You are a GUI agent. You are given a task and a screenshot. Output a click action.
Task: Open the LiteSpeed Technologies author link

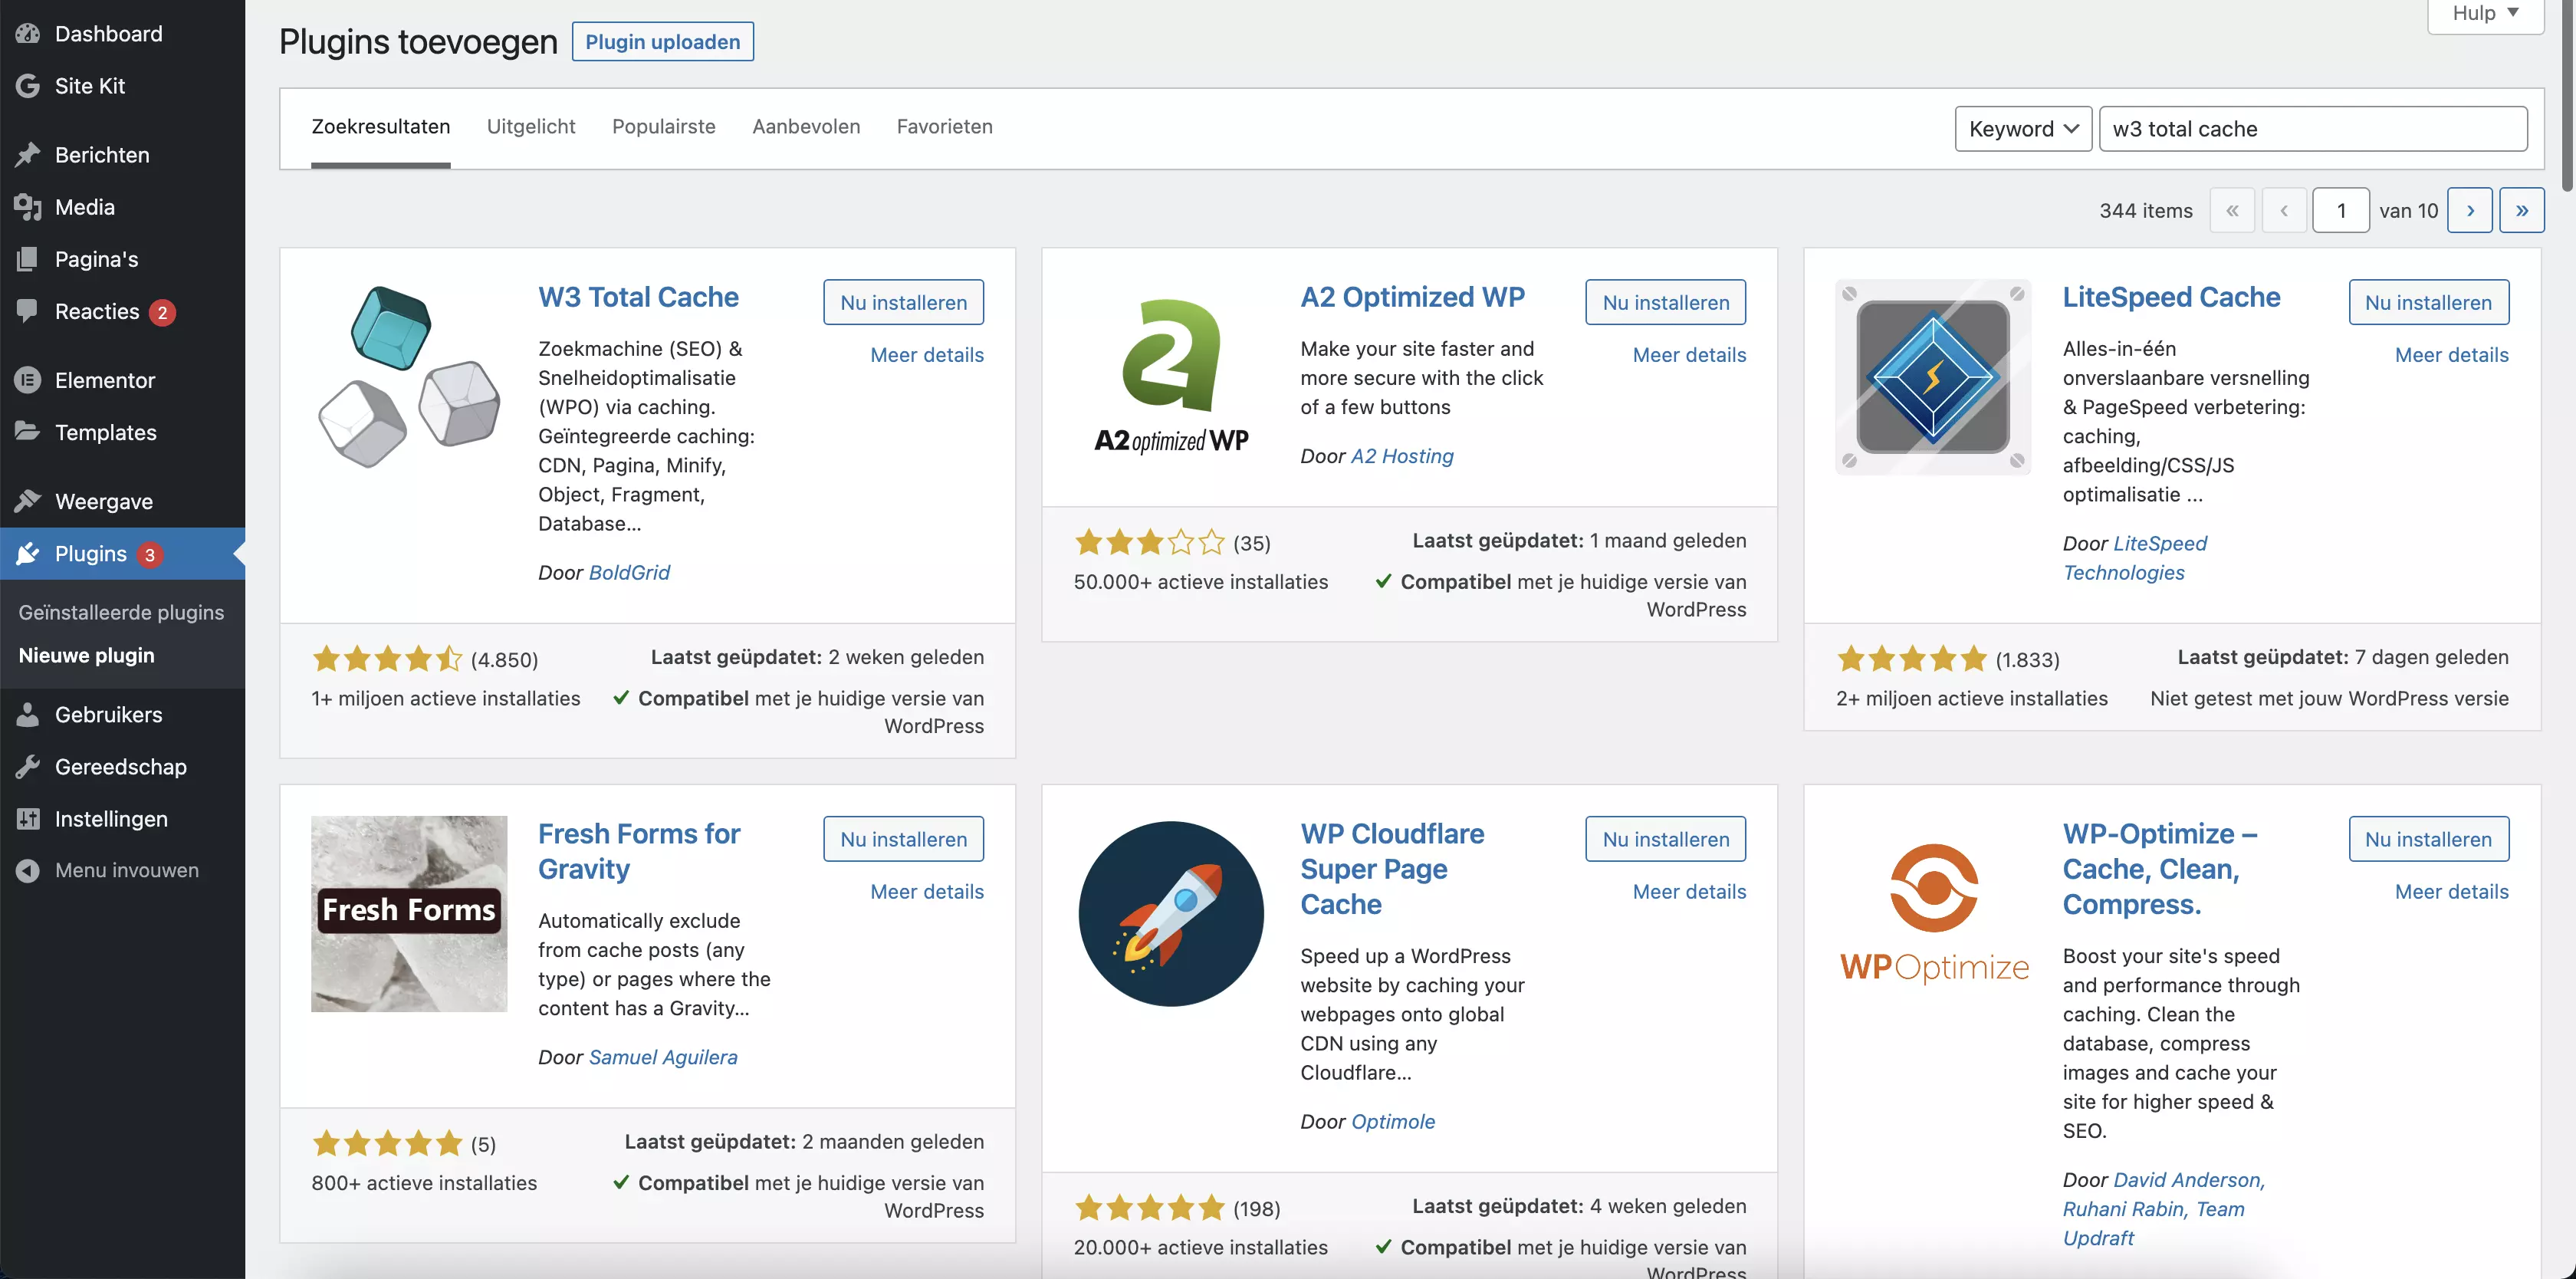(x=2135, y=558)
